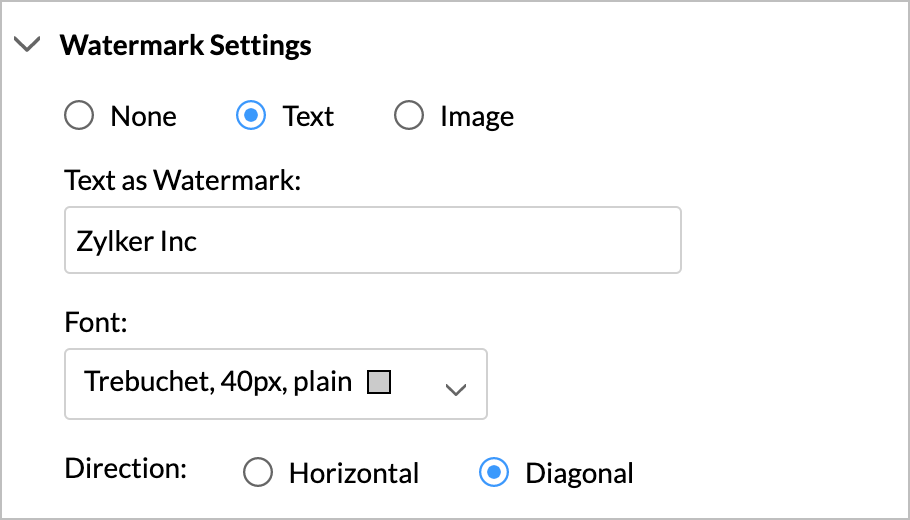Click the Horizontal option label

tap(354, 473)
